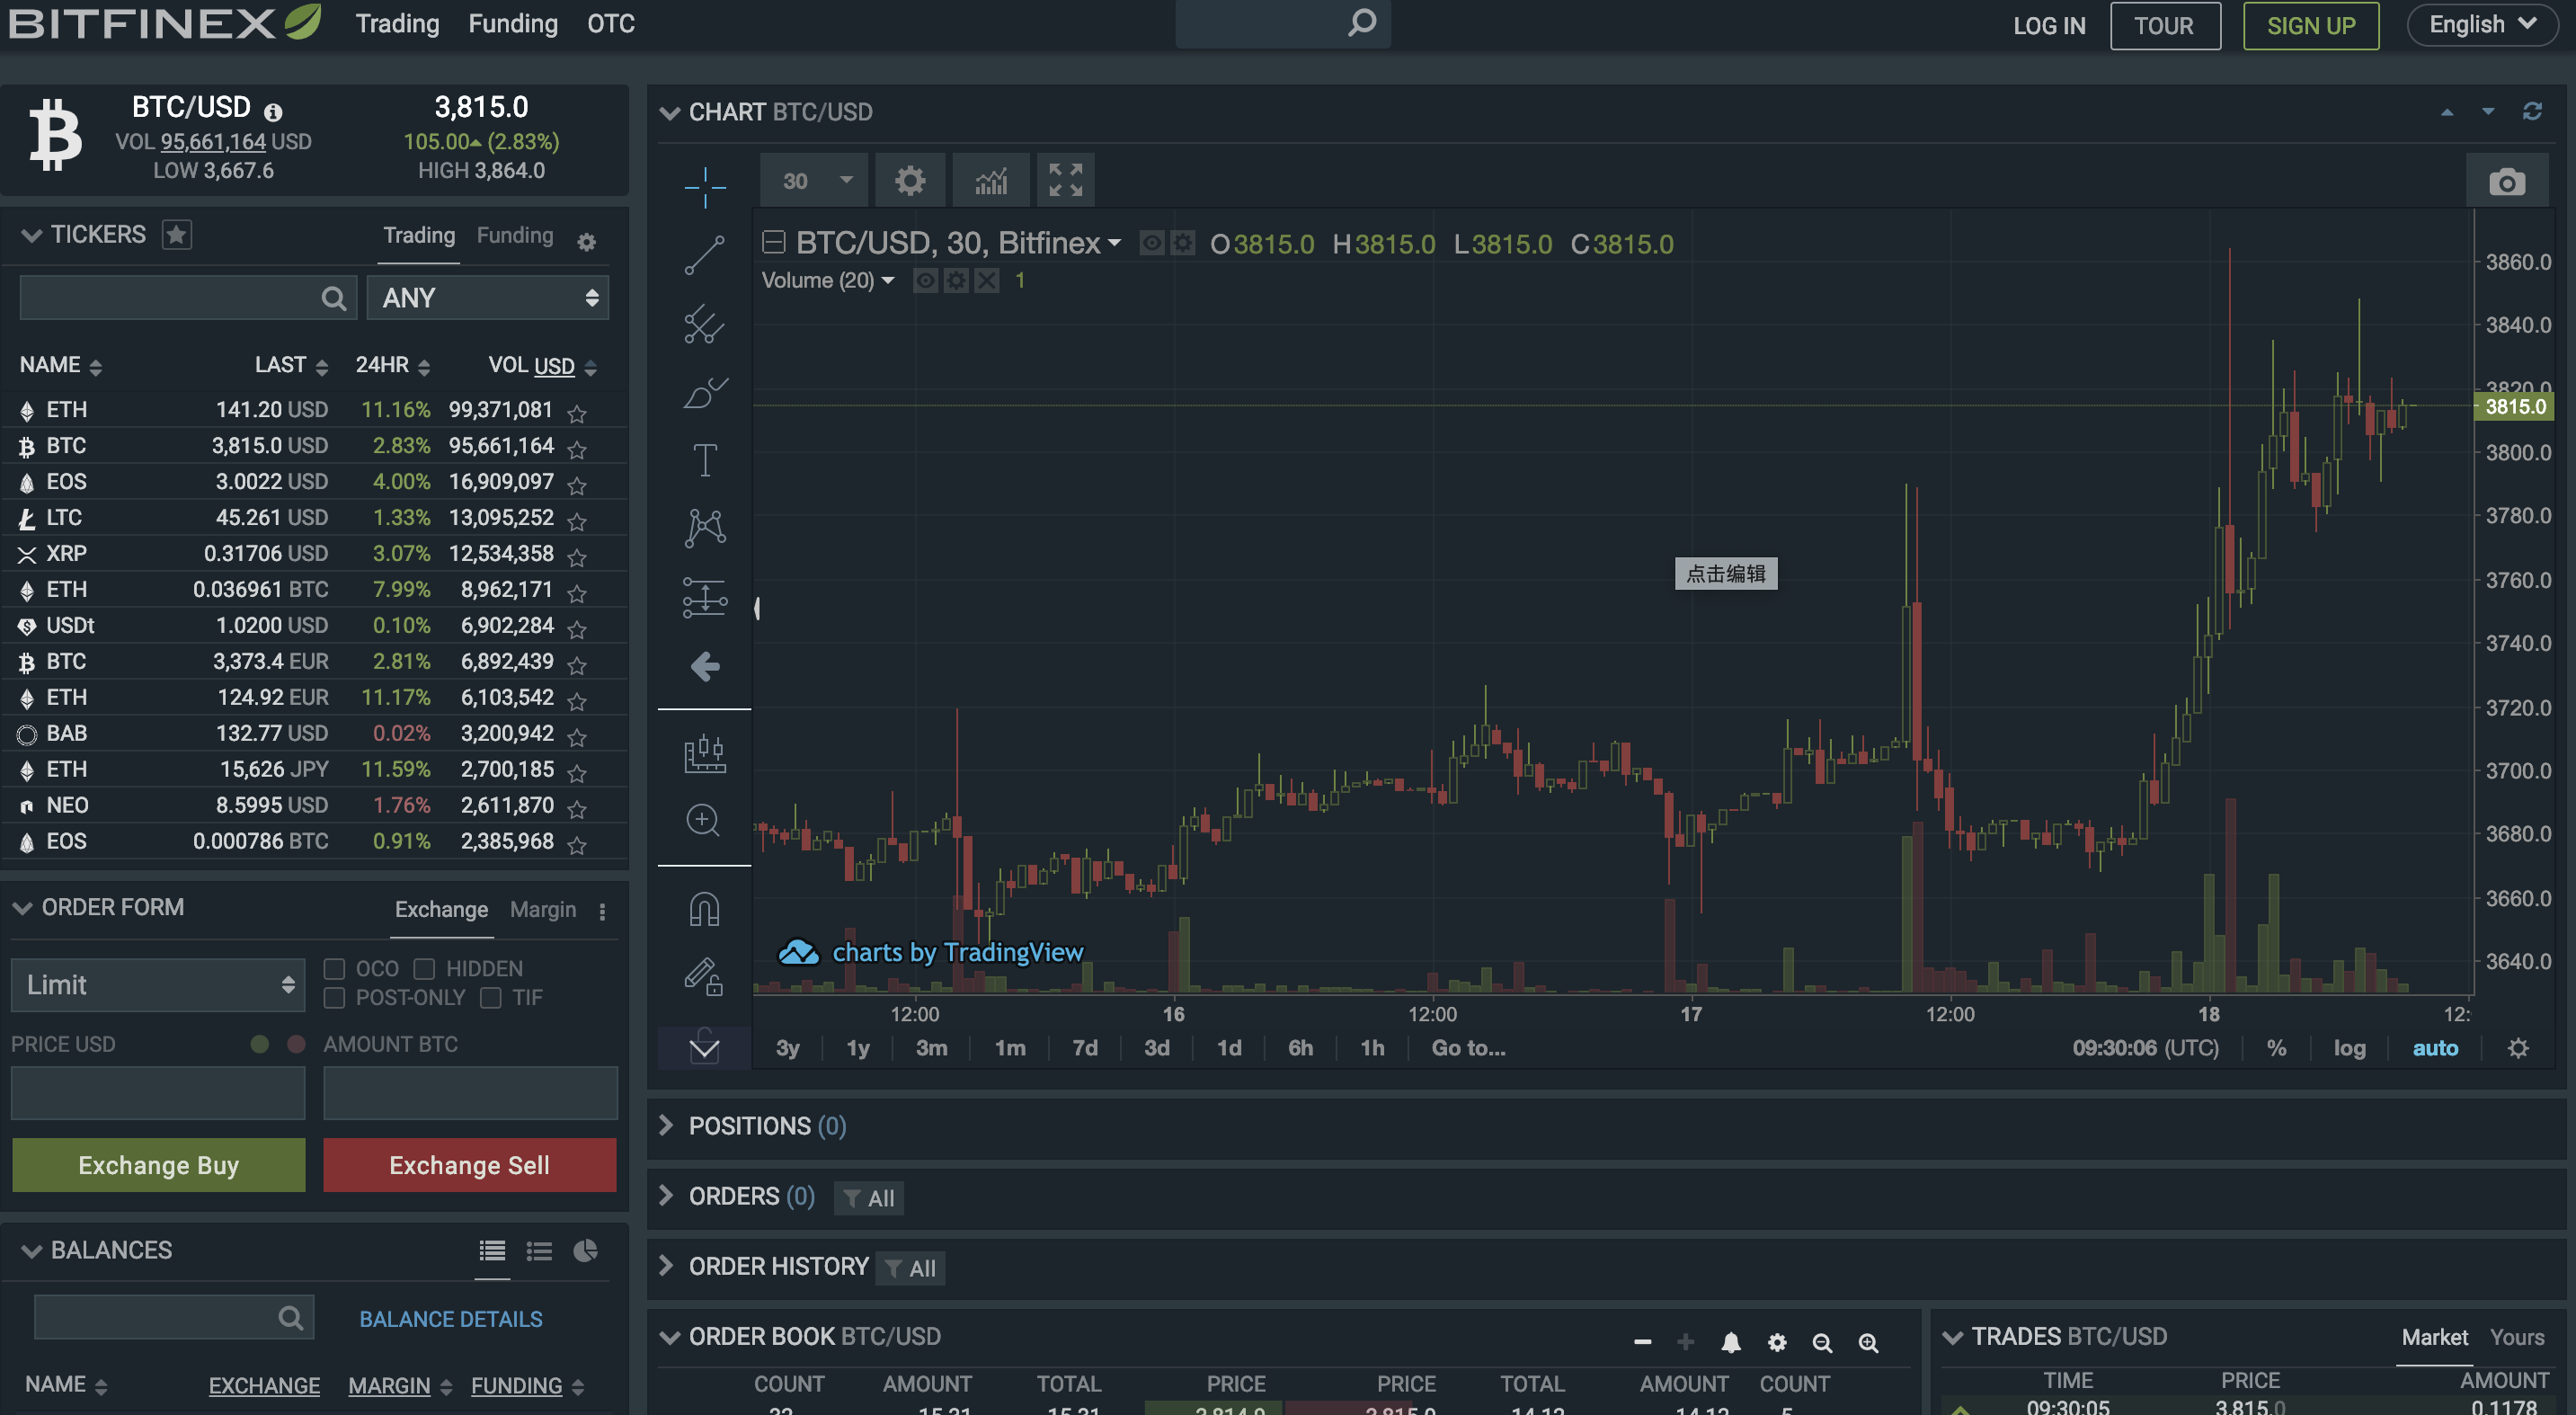Screen dimensions: 2576x1415
Task: Activate the chart zoom-in tool
Action: point(703,821)
